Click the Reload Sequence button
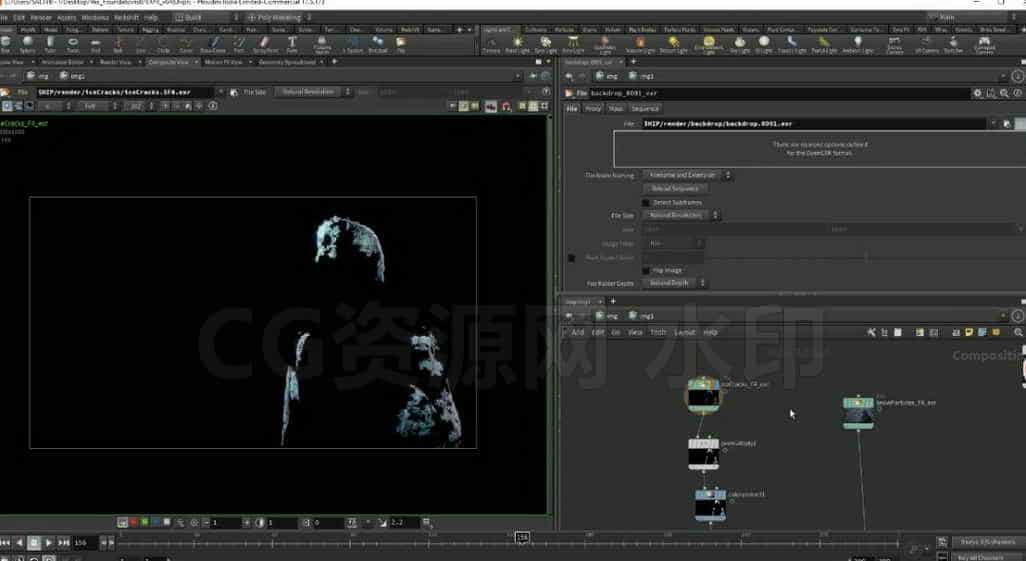Image resolution: width=1026 pixels, height=561 pixels. pos(675,189)
